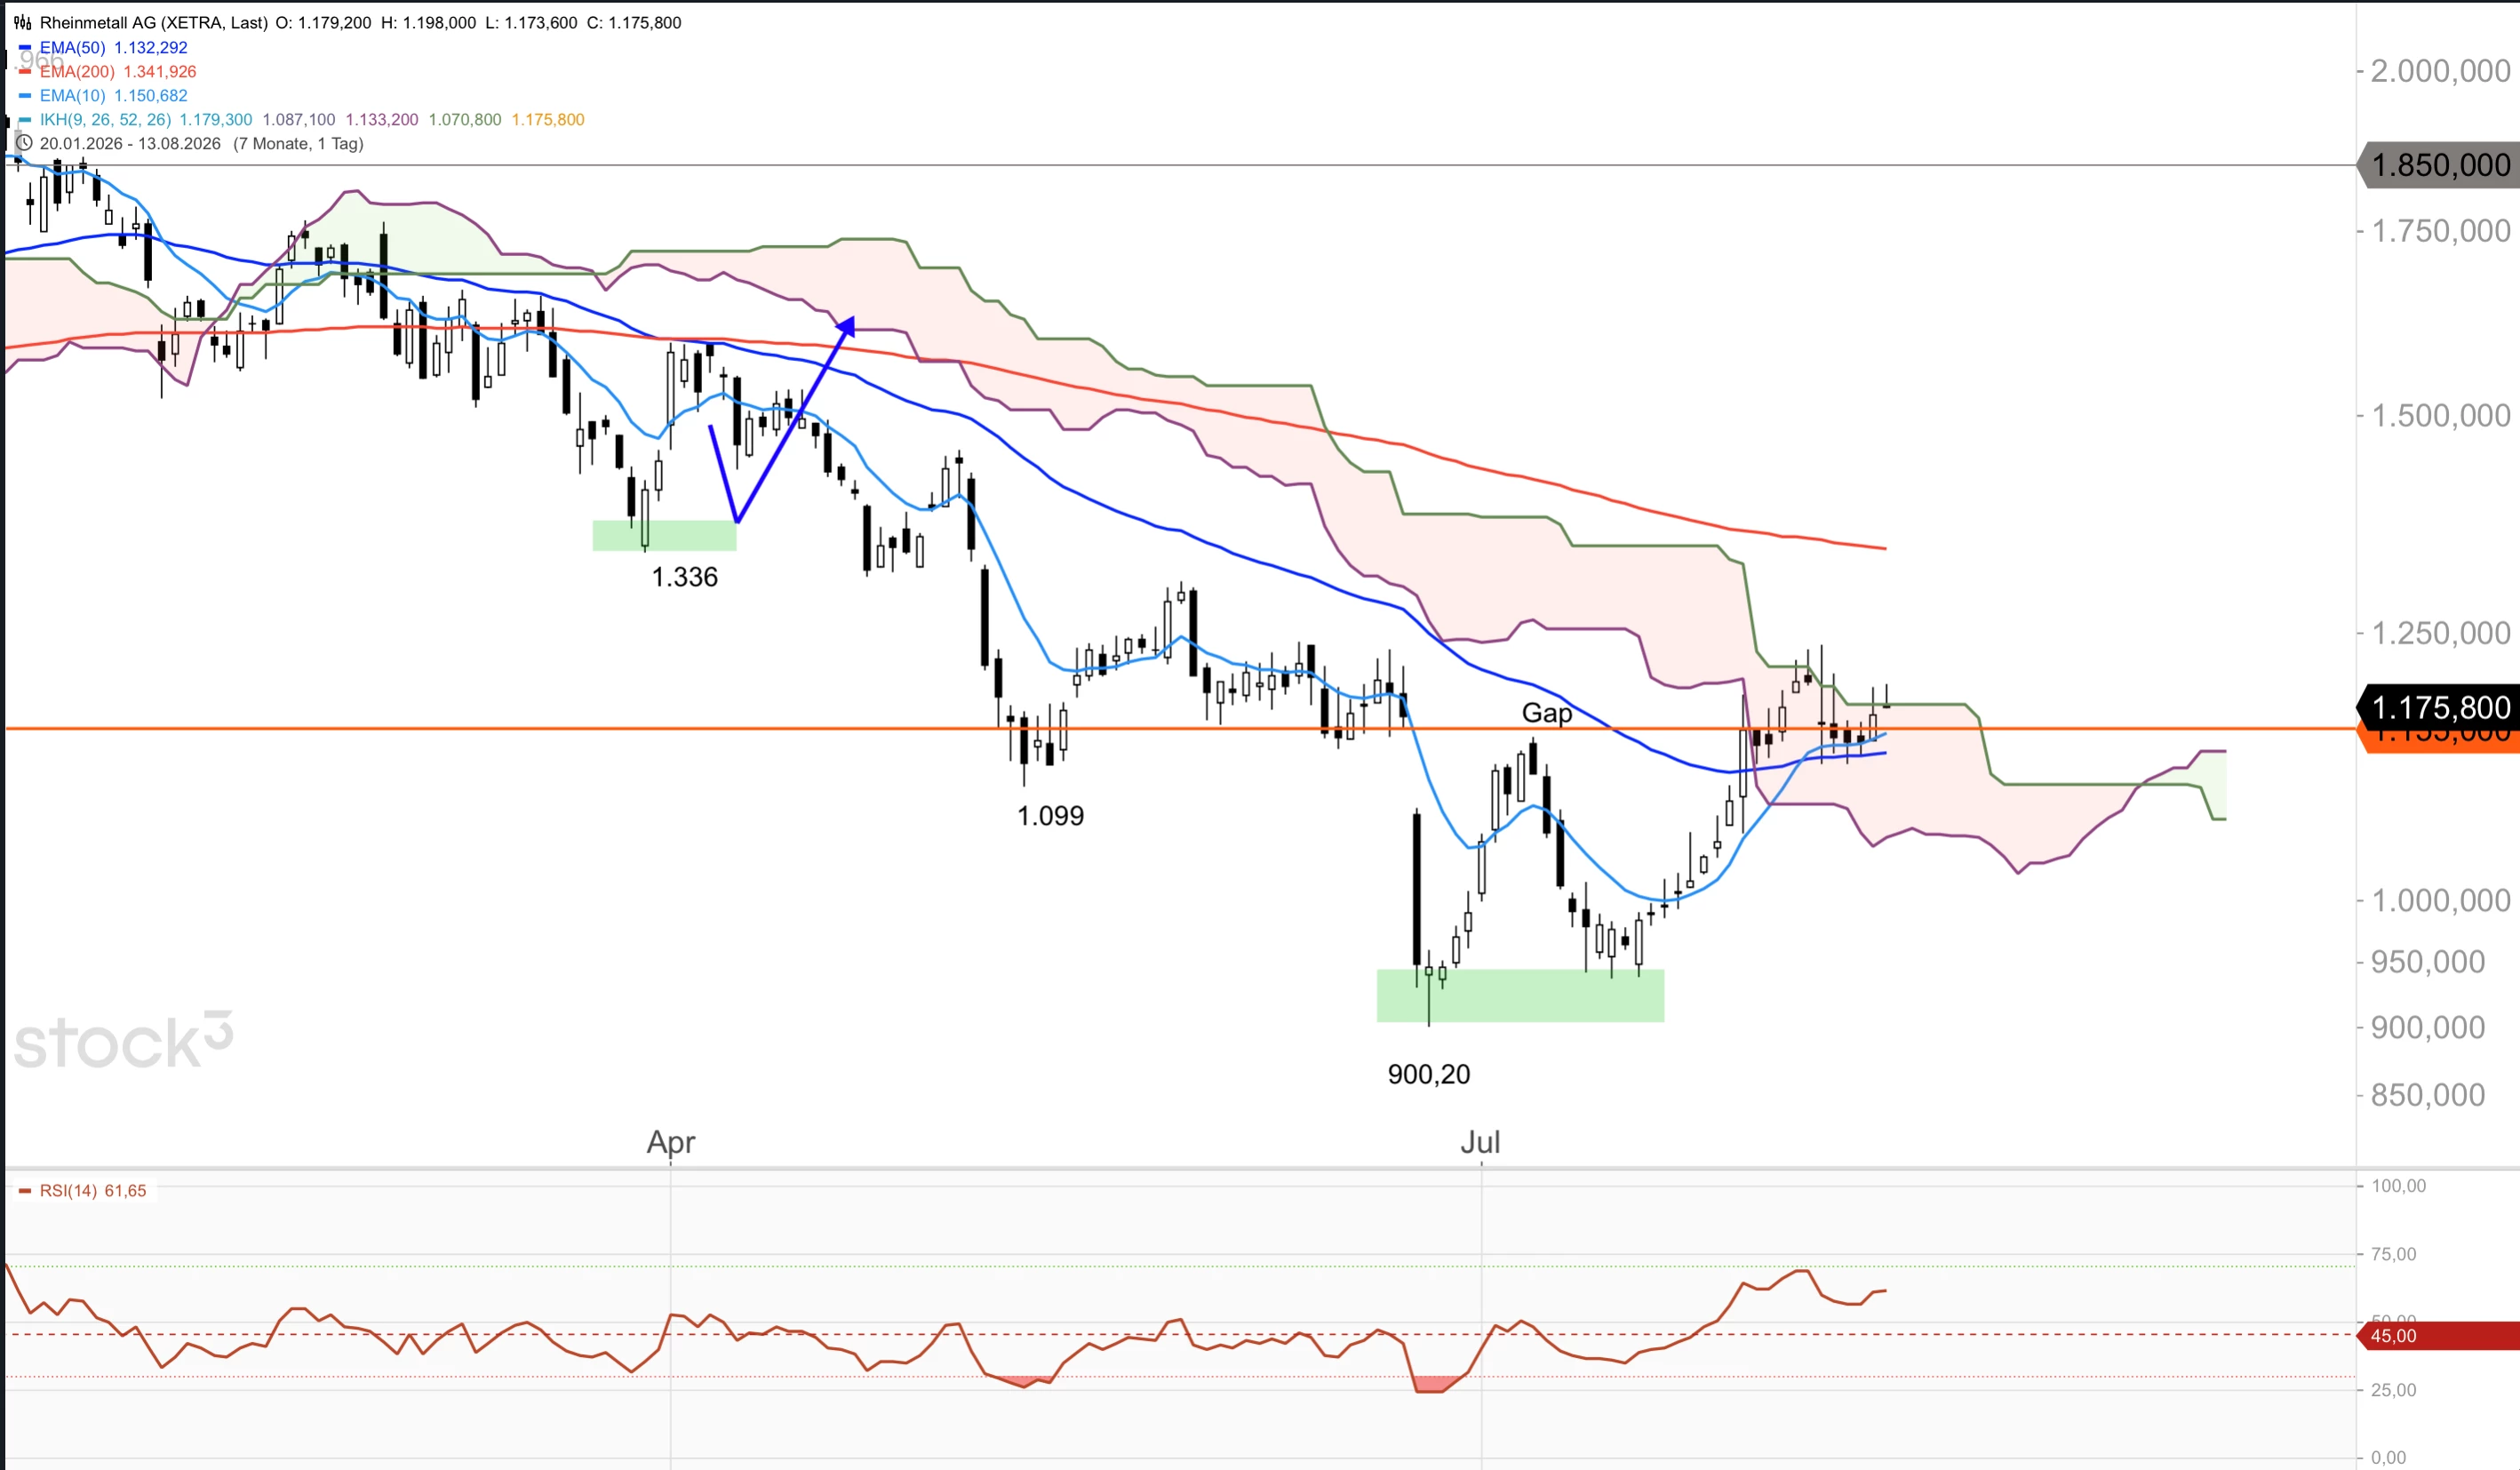Click the 900,000 price axis label

click(2427, 1027)
